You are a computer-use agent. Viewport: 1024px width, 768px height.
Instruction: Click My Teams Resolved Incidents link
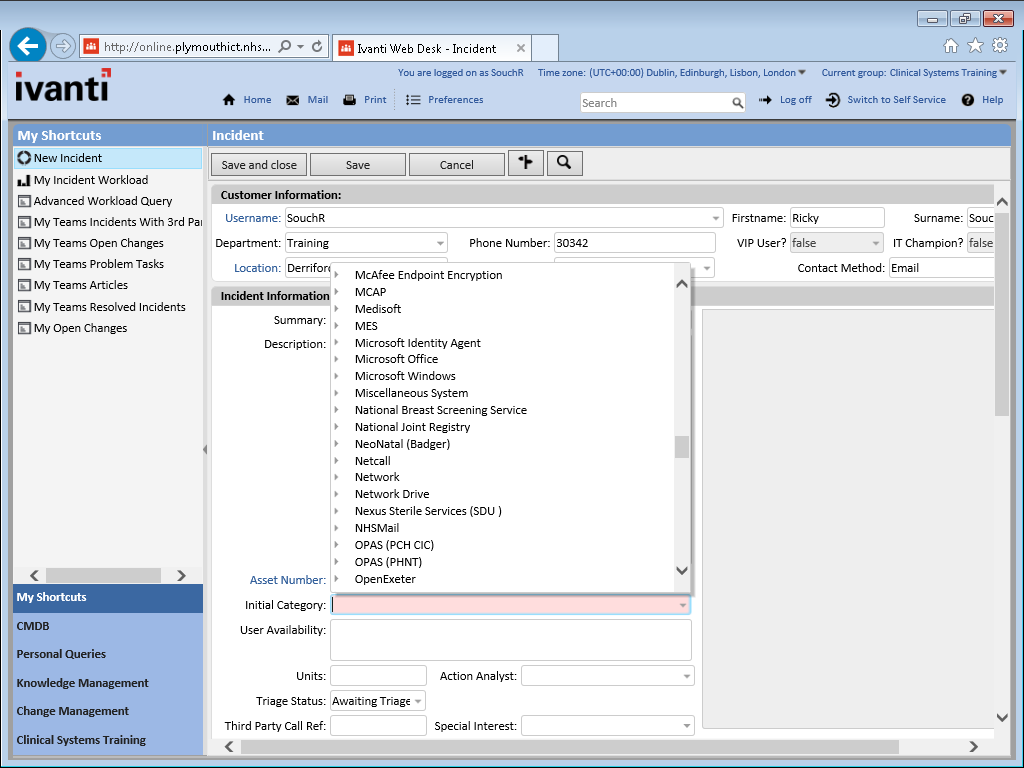[x=110, y=307]
